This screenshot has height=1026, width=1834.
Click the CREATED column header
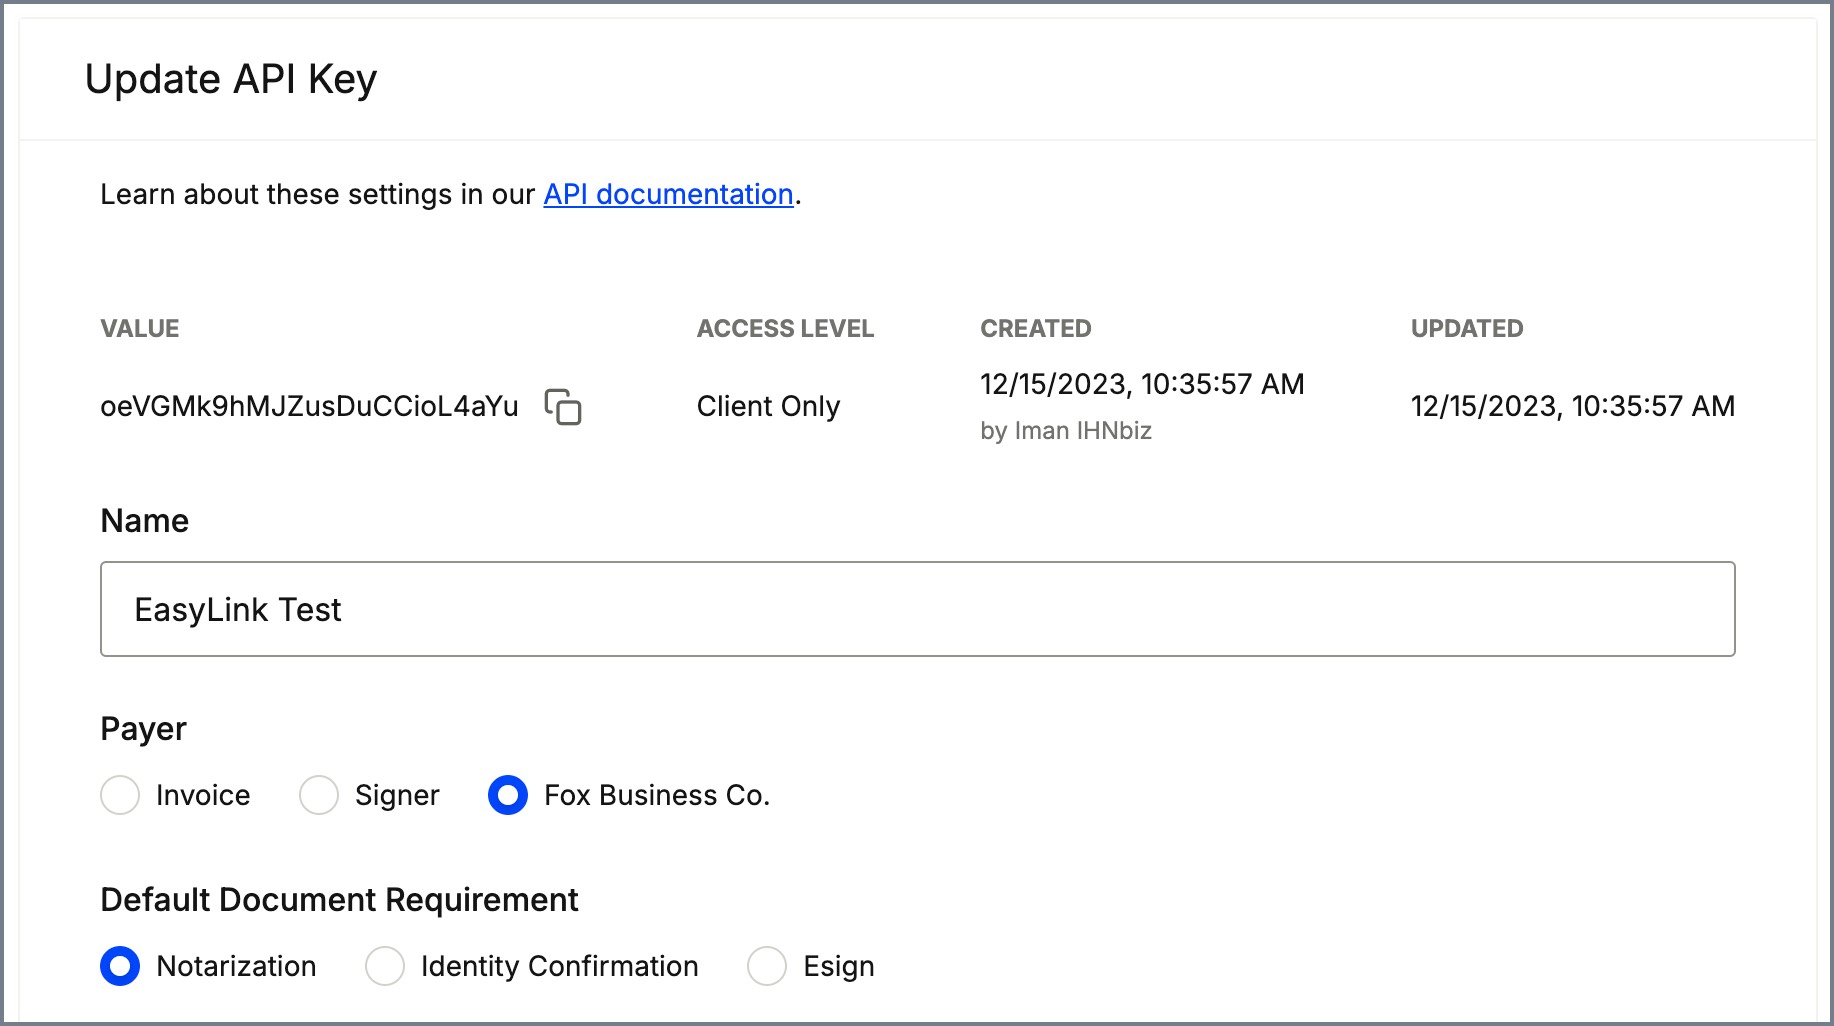pos(1035,328)
